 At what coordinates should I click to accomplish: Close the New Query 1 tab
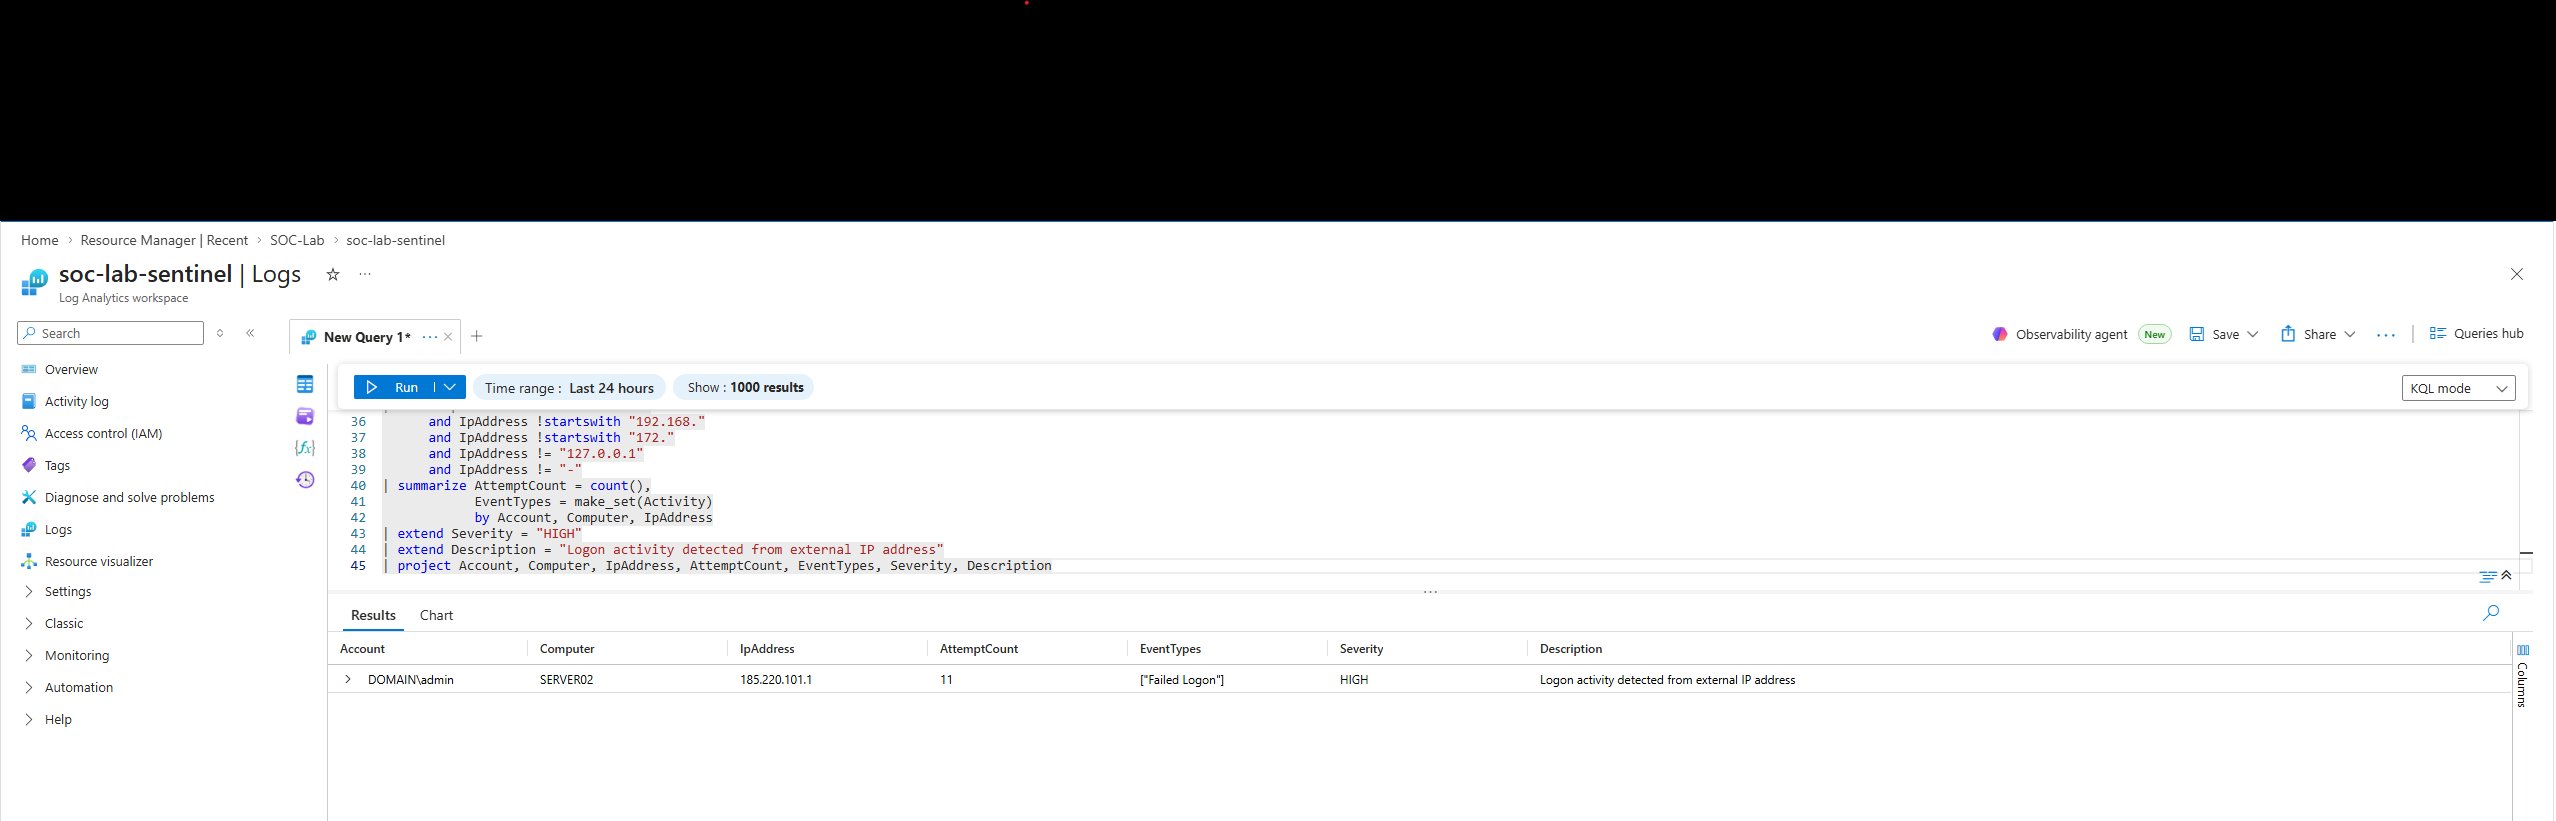point(448,337)
